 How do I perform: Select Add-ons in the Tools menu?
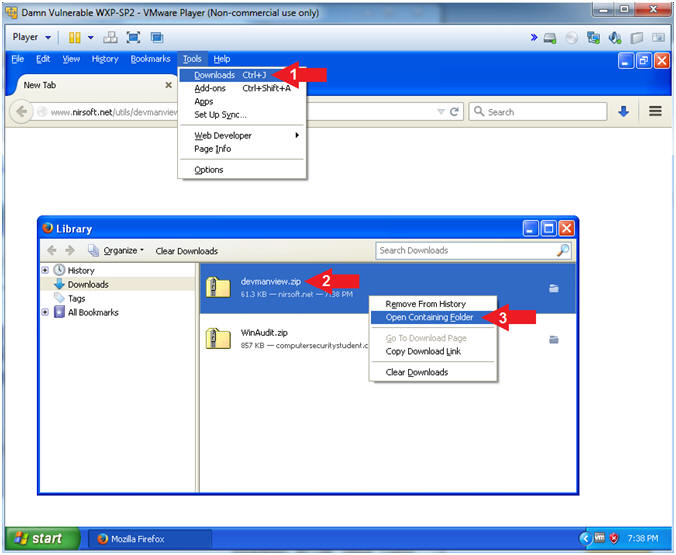click(x=242, y=88)
